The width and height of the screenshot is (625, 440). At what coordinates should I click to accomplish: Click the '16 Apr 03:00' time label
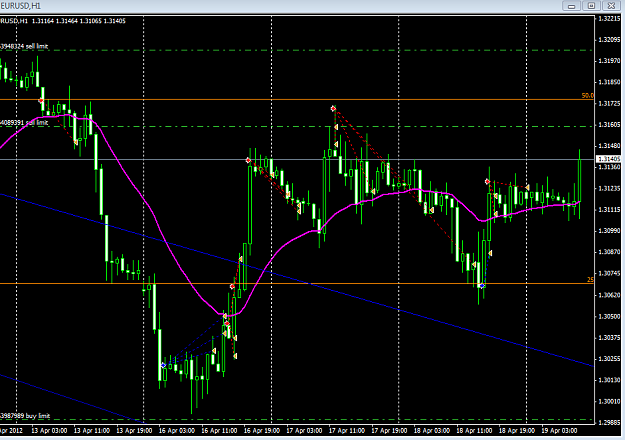coord(177,430)
